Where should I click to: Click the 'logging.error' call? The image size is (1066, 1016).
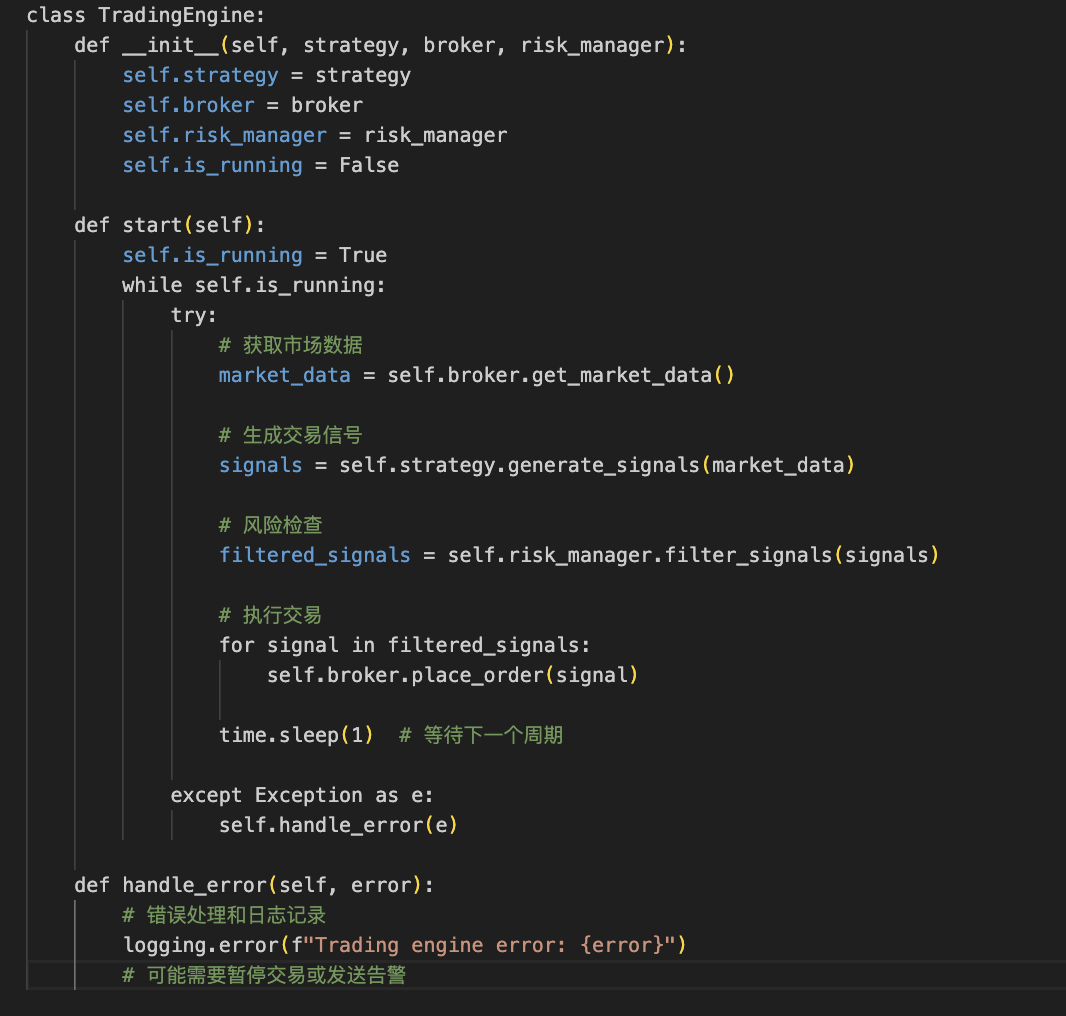point(201,945)
